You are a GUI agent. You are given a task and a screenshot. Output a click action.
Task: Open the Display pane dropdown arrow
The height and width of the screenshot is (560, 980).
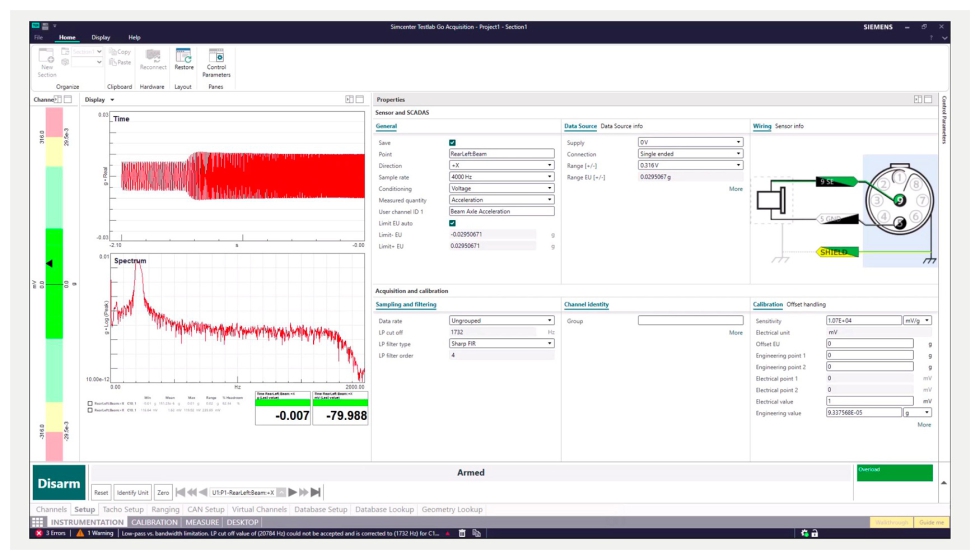tap(112, 100)
